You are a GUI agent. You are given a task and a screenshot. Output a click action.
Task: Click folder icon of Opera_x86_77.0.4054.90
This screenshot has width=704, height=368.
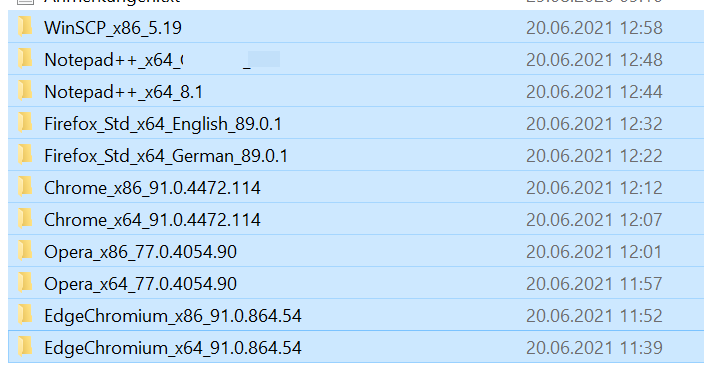tap(25, 251)
